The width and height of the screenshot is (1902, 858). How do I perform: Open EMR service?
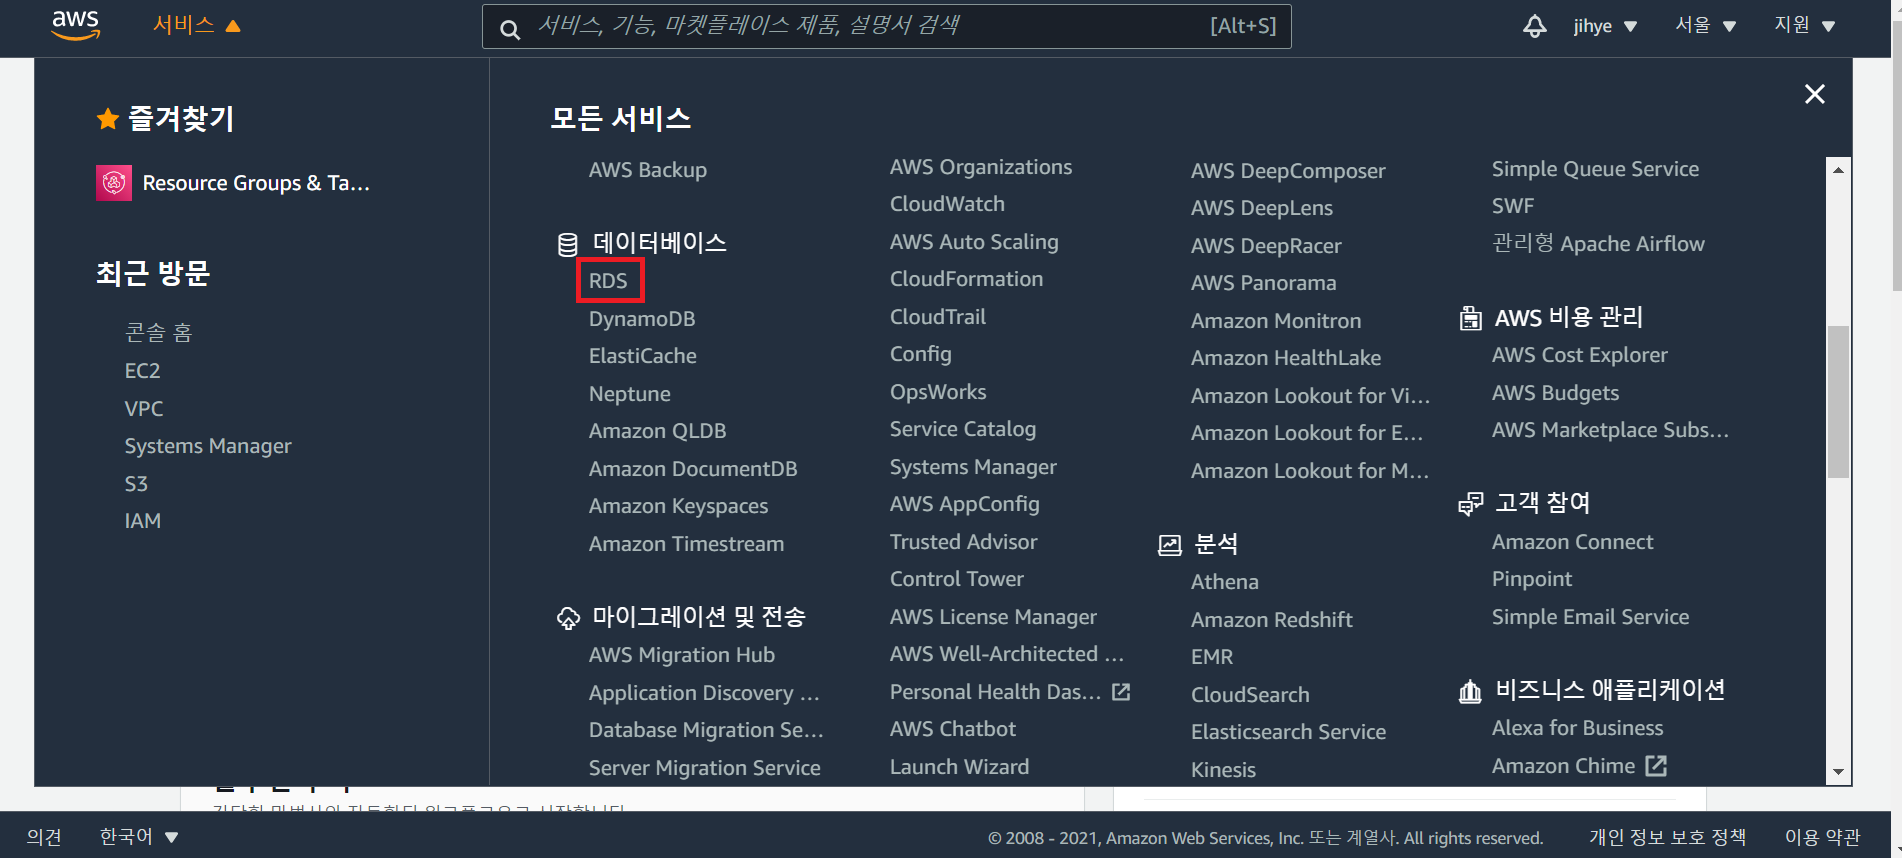[x=1212, y=657]
